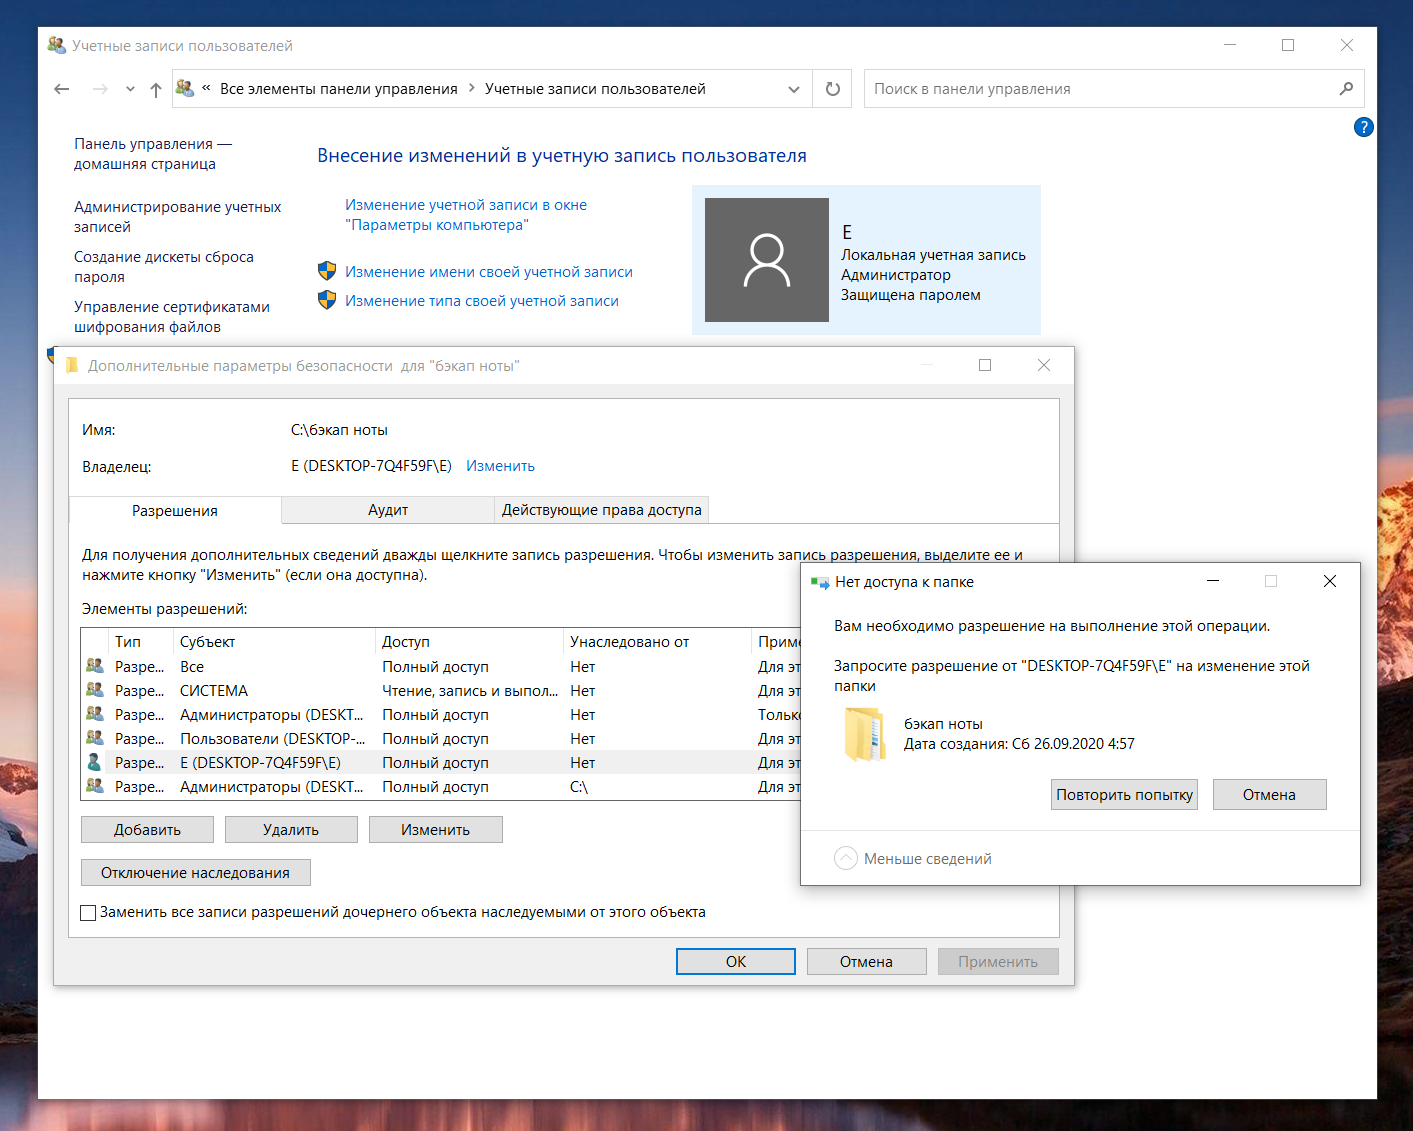This screenshot has height=1131, width=1413.
Task: Click folder icon in security dialog title
Action: (72, 366)
